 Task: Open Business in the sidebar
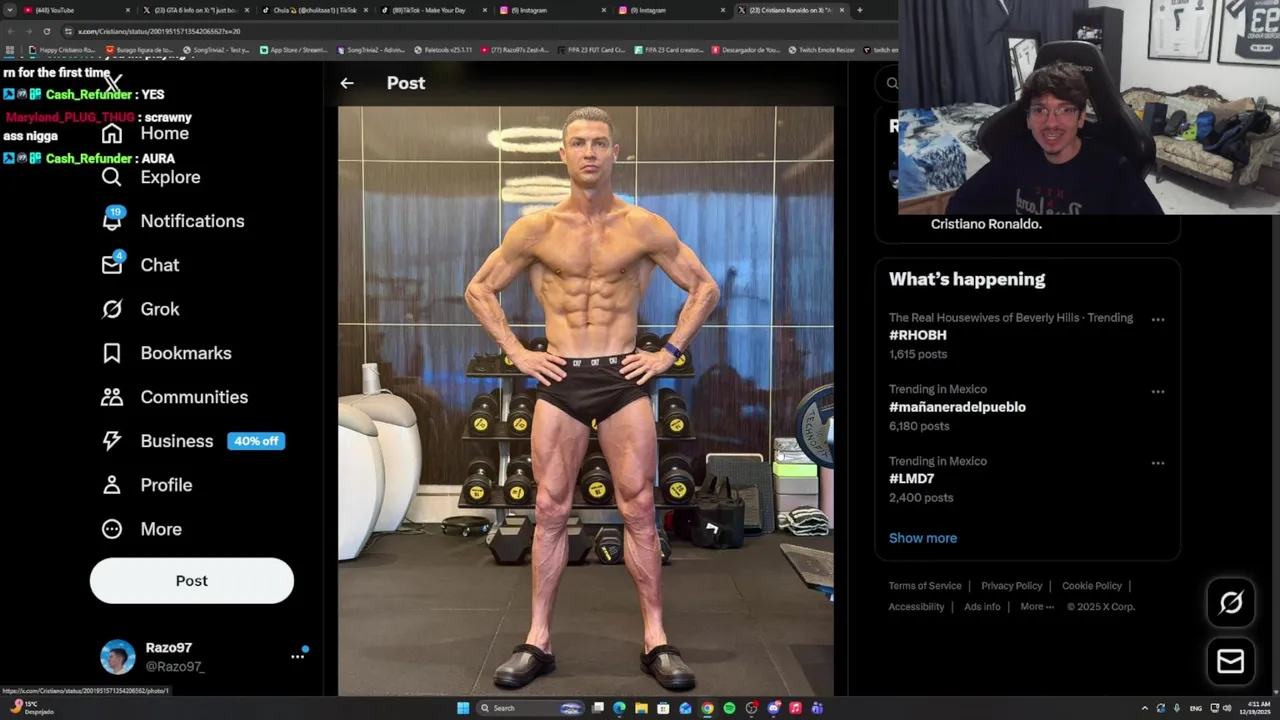click(x=157, y=441)
